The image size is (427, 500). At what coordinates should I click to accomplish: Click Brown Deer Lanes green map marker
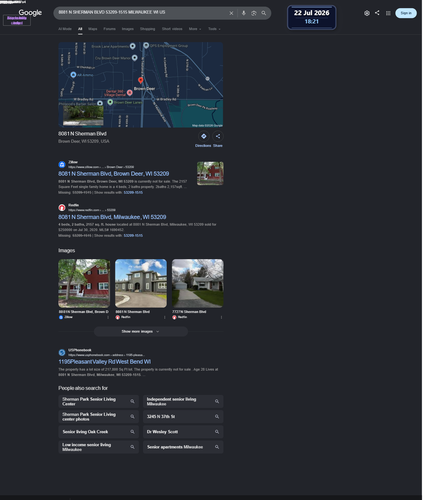[110, 102]
